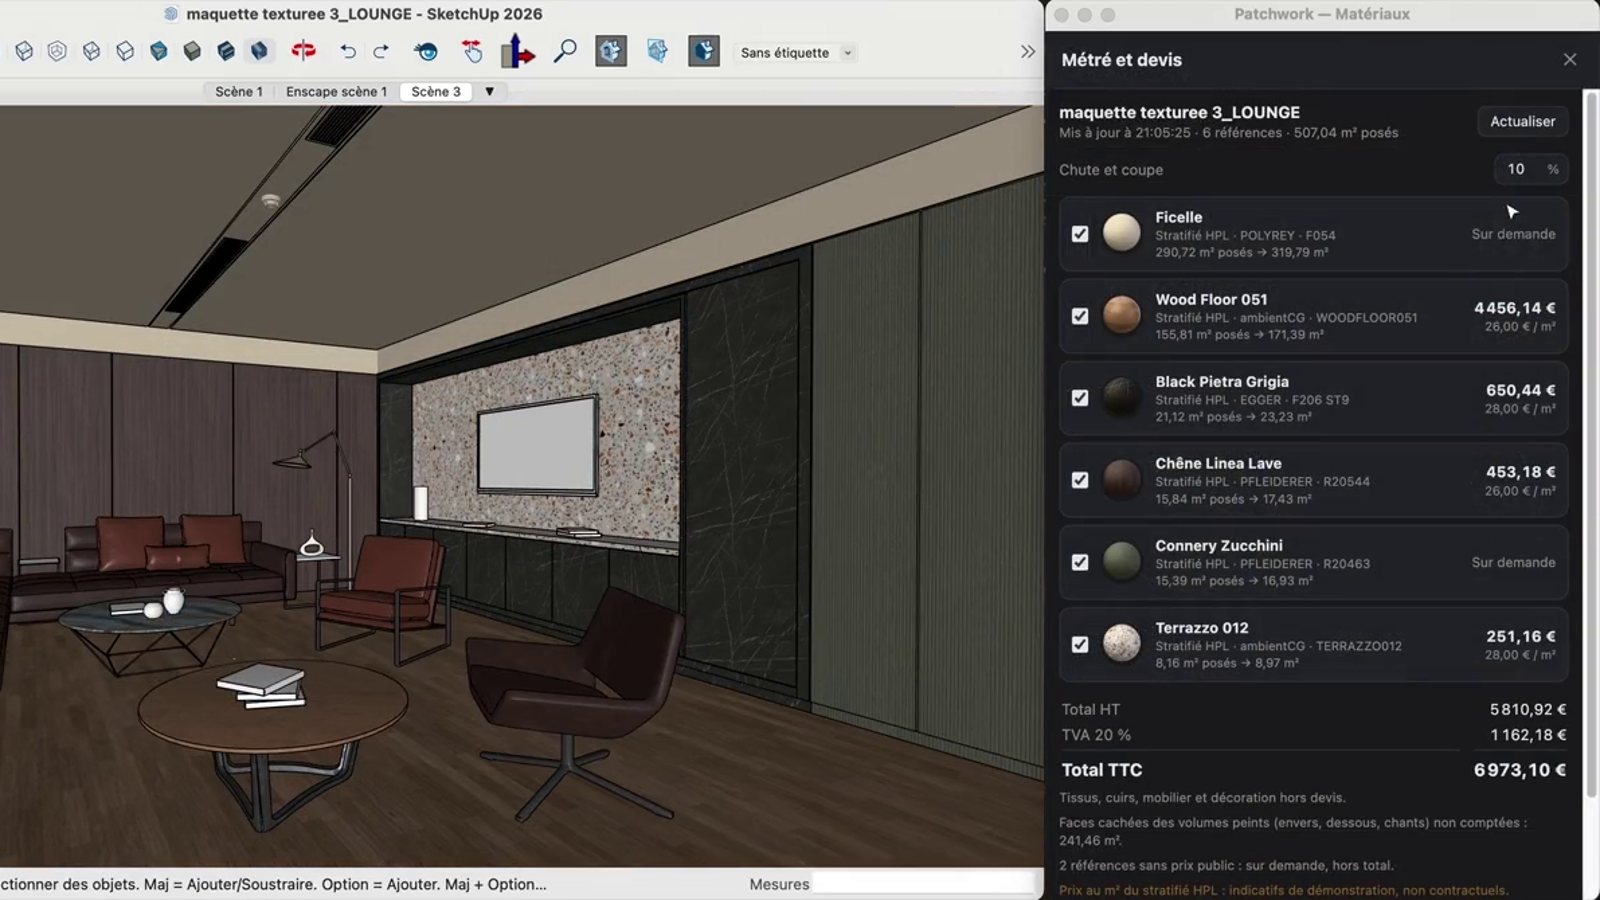
Task: Click the hand interact tool icon
Action: (472, 51)
